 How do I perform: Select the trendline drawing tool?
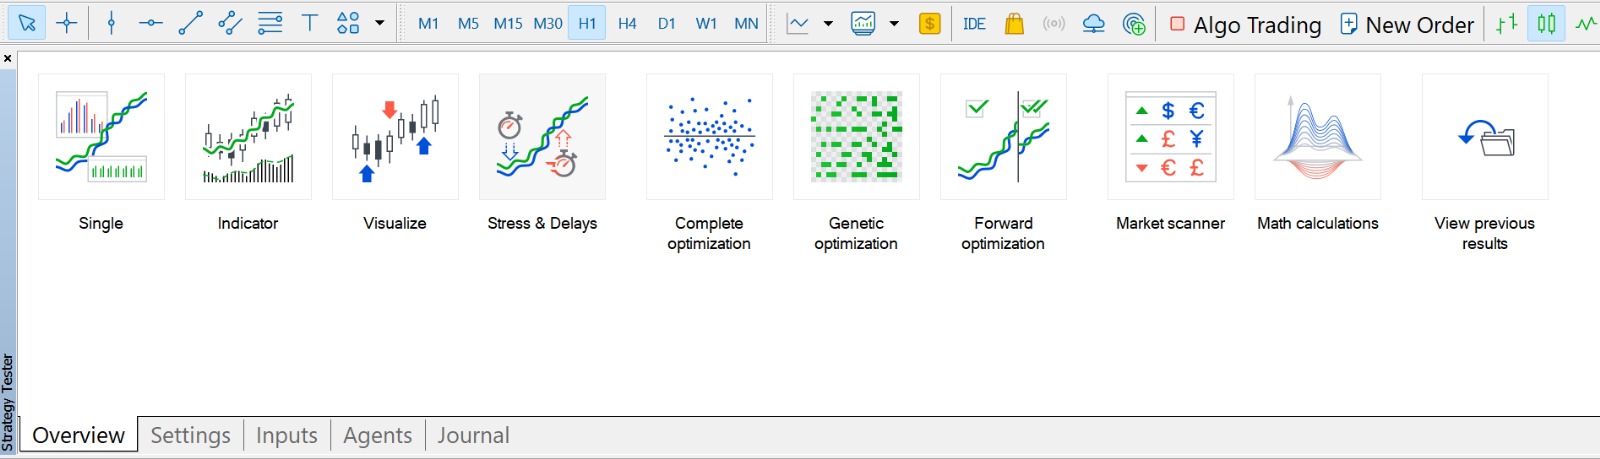coord(190,23)
